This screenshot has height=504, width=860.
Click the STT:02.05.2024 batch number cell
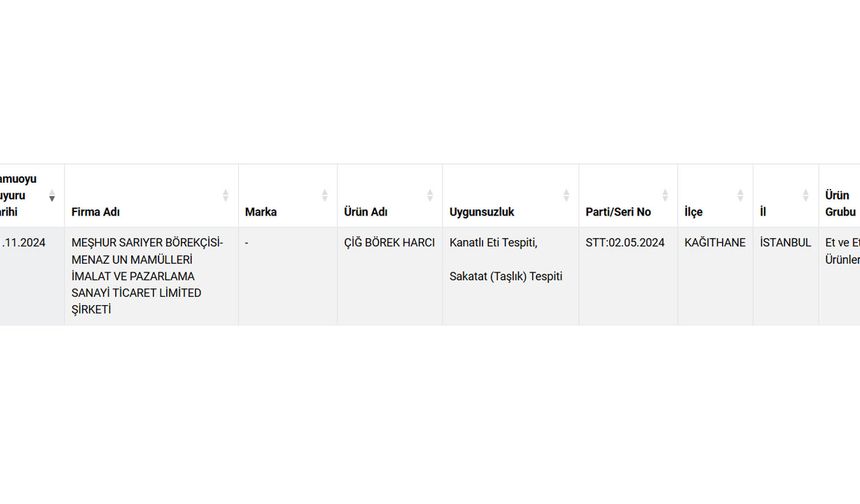point(625,243)
